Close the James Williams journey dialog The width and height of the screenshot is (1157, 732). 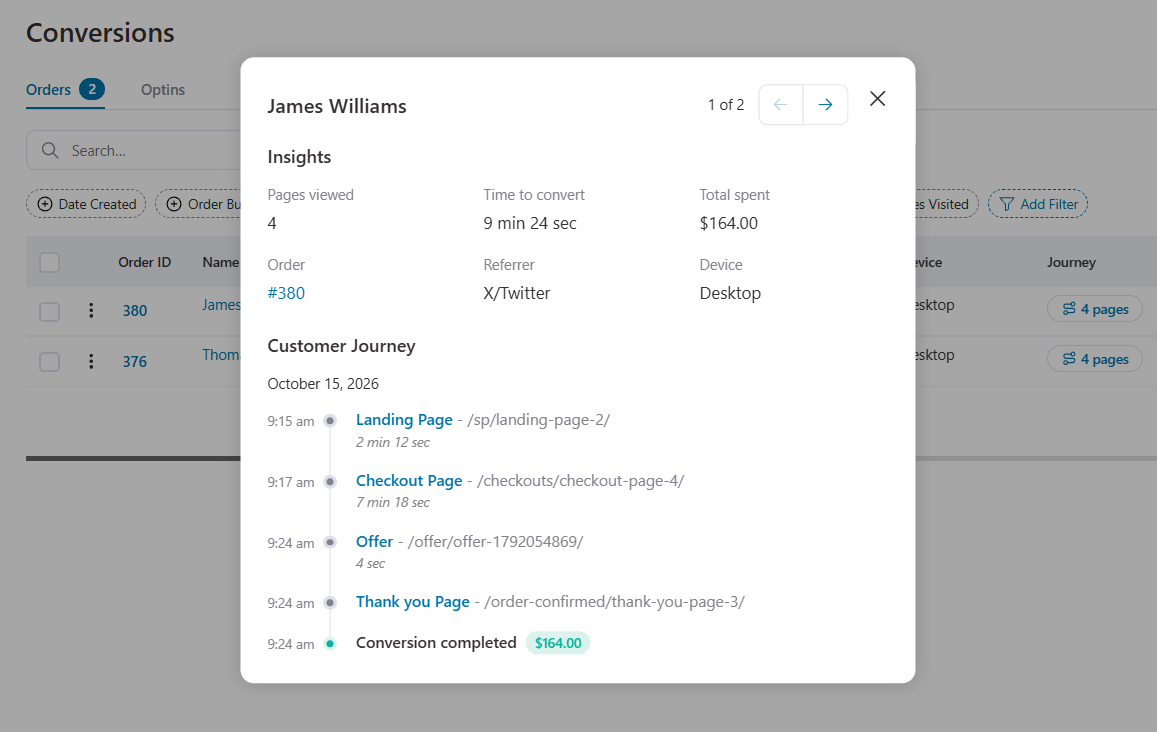coord(877,99)
